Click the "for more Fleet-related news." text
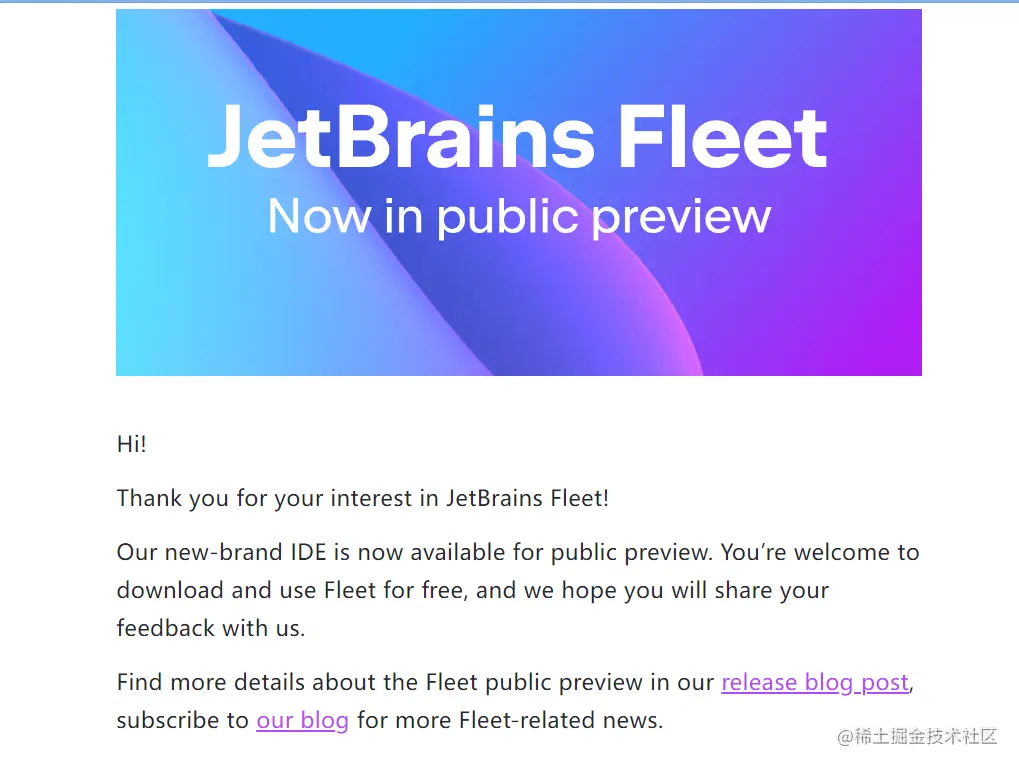Image resolution: width=1019 pixels, height=768 pixels. point(510,720)
